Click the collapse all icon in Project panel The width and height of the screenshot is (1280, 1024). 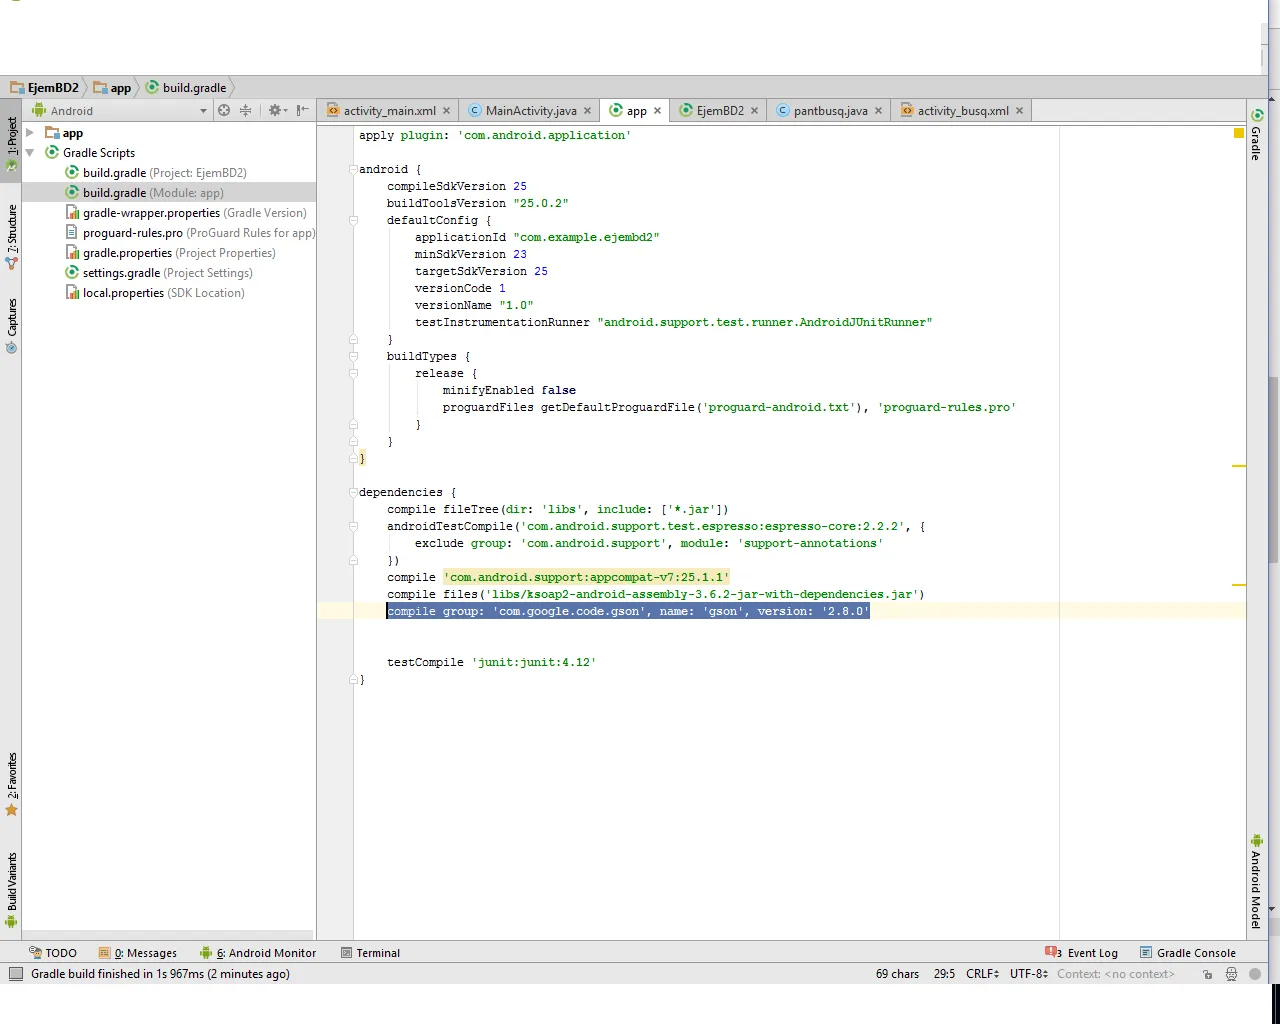245,111
